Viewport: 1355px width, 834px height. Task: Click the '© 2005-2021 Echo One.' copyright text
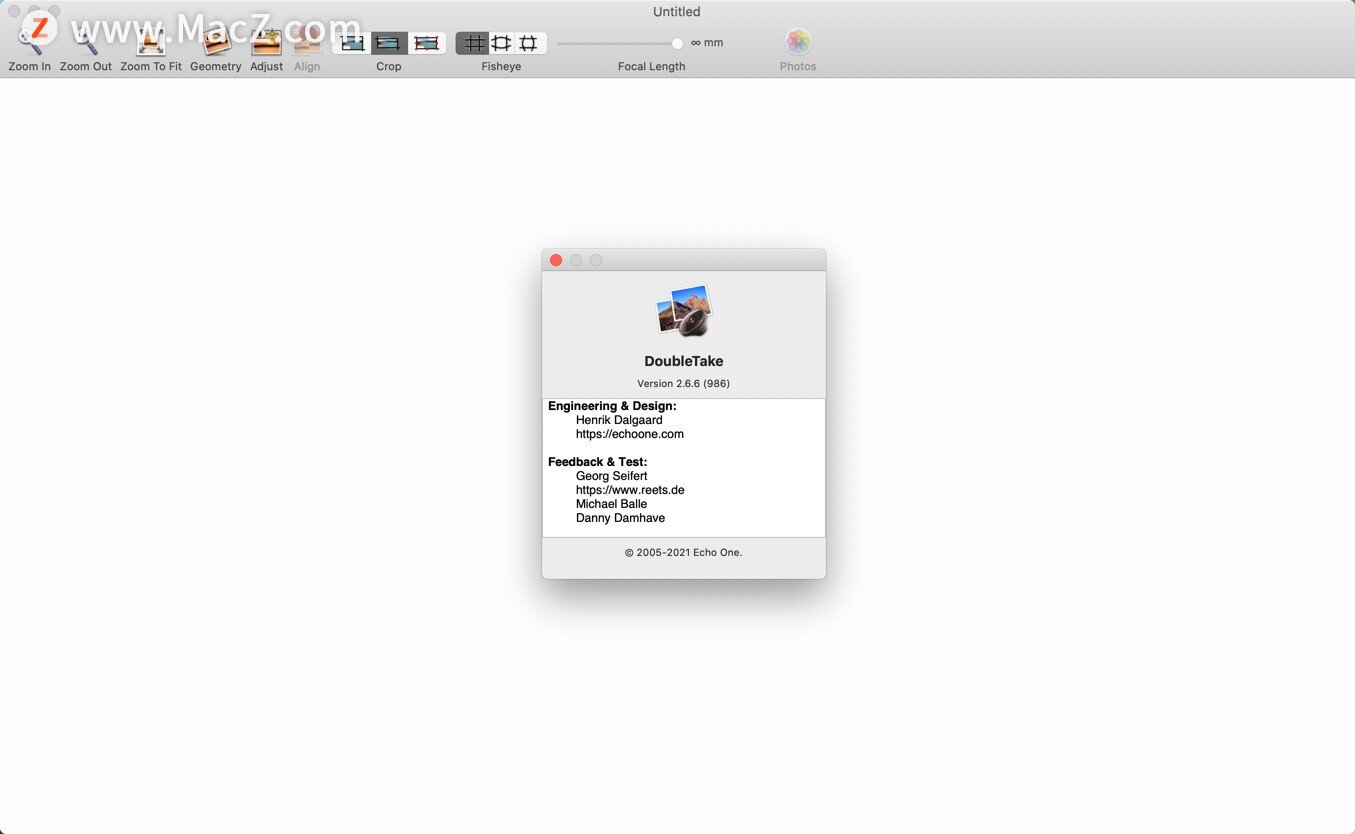(x=684, y=552)
